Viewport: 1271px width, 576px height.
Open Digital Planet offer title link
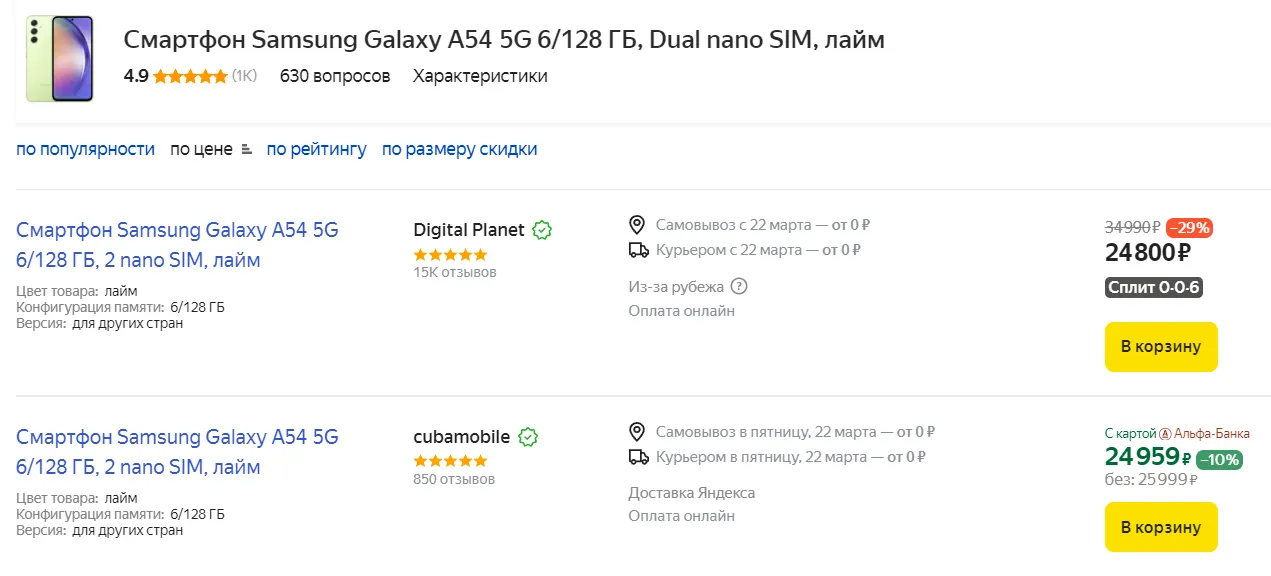click(x=177, y=245)
